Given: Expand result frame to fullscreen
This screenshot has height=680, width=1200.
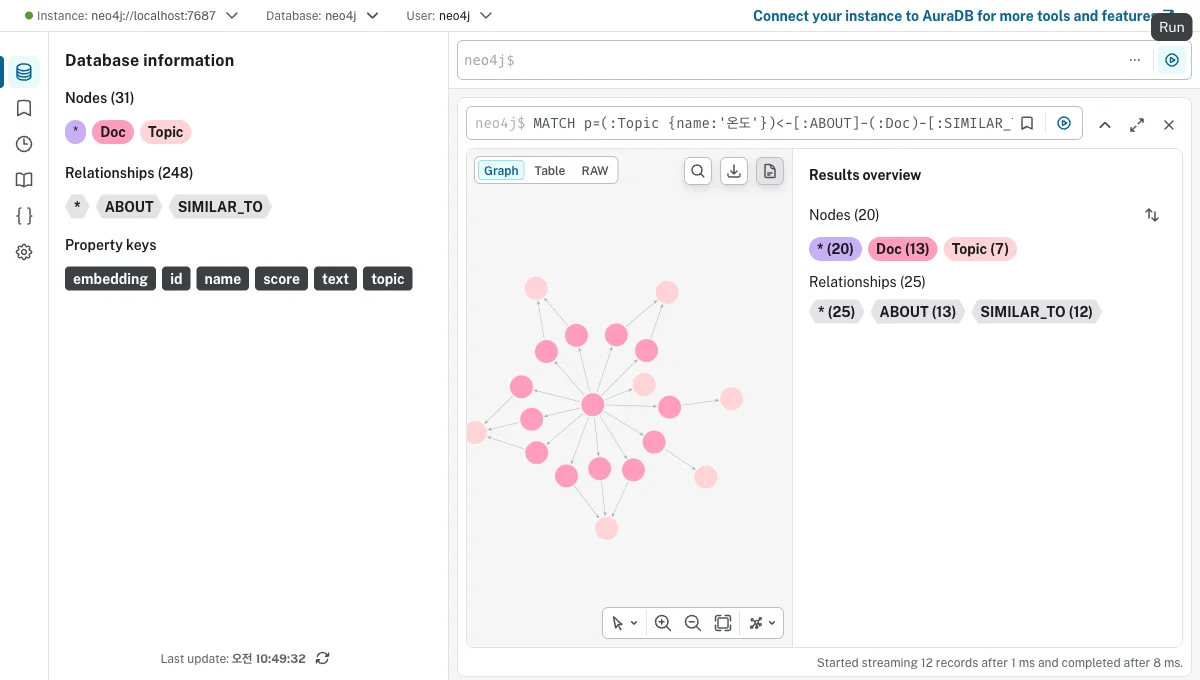Looking at the screenshot, I should click(1137, 125).
